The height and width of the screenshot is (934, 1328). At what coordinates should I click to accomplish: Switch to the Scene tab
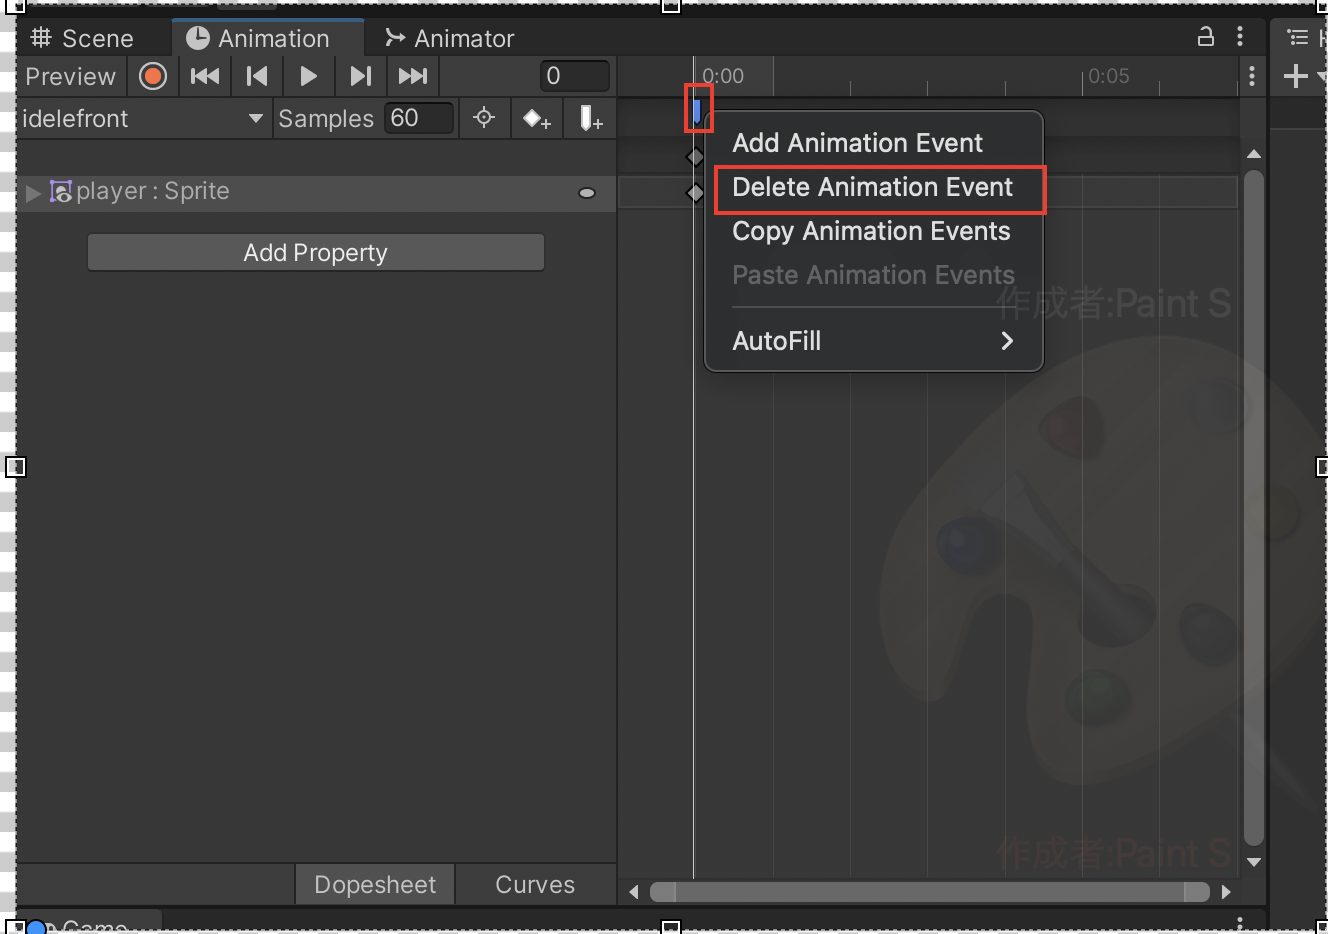click(x=82, y=38)
